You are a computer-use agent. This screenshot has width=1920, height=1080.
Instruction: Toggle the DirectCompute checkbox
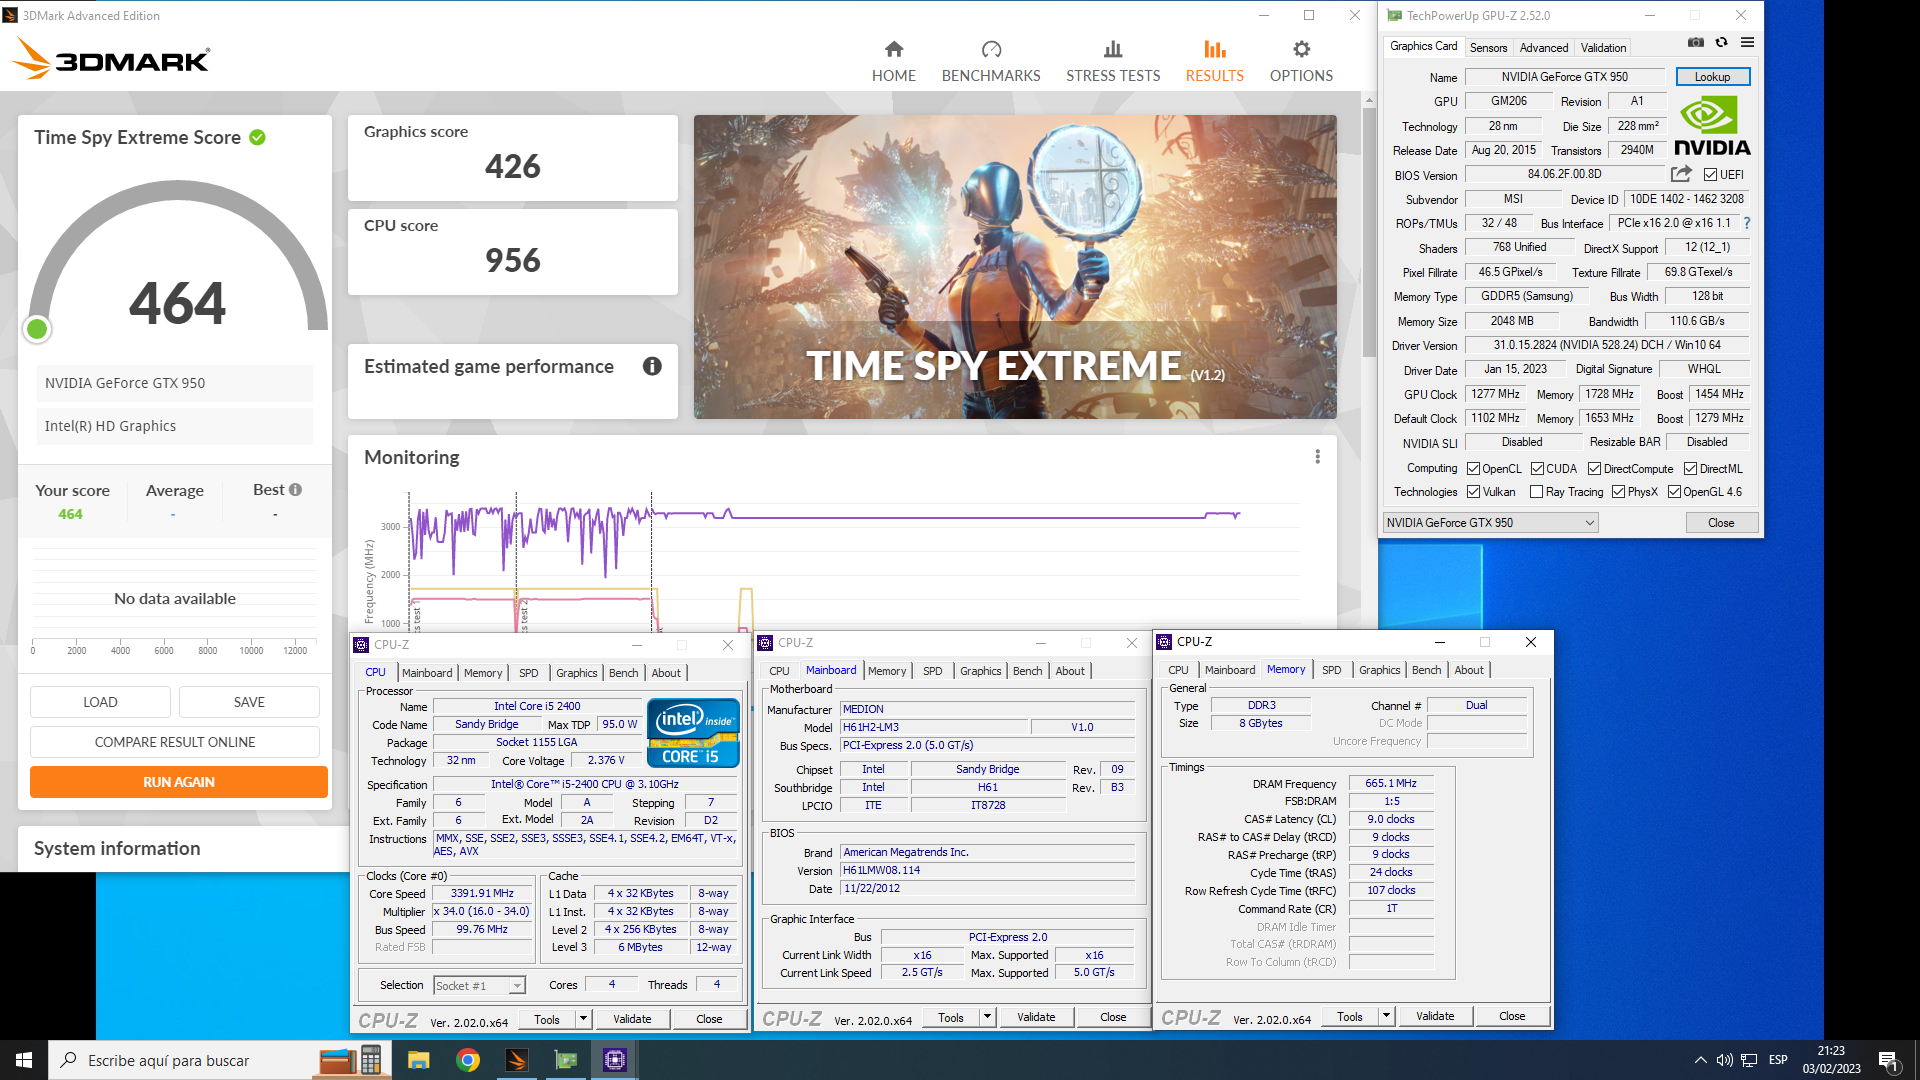(1594, 469)
